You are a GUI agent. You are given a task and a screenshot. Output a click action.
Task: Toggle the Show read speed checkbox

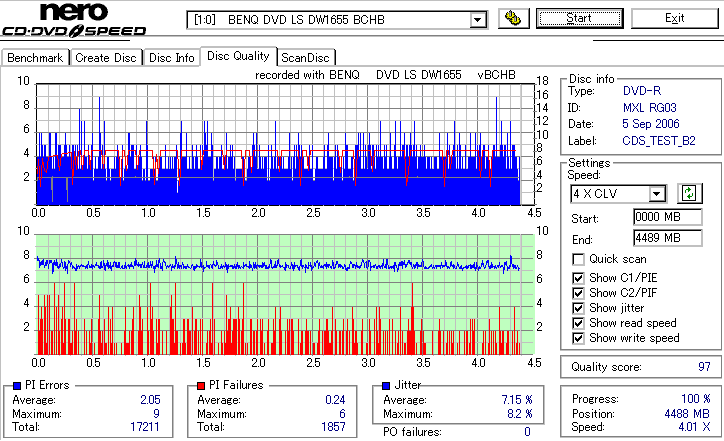pyautogui.click(x=578, y=323)
